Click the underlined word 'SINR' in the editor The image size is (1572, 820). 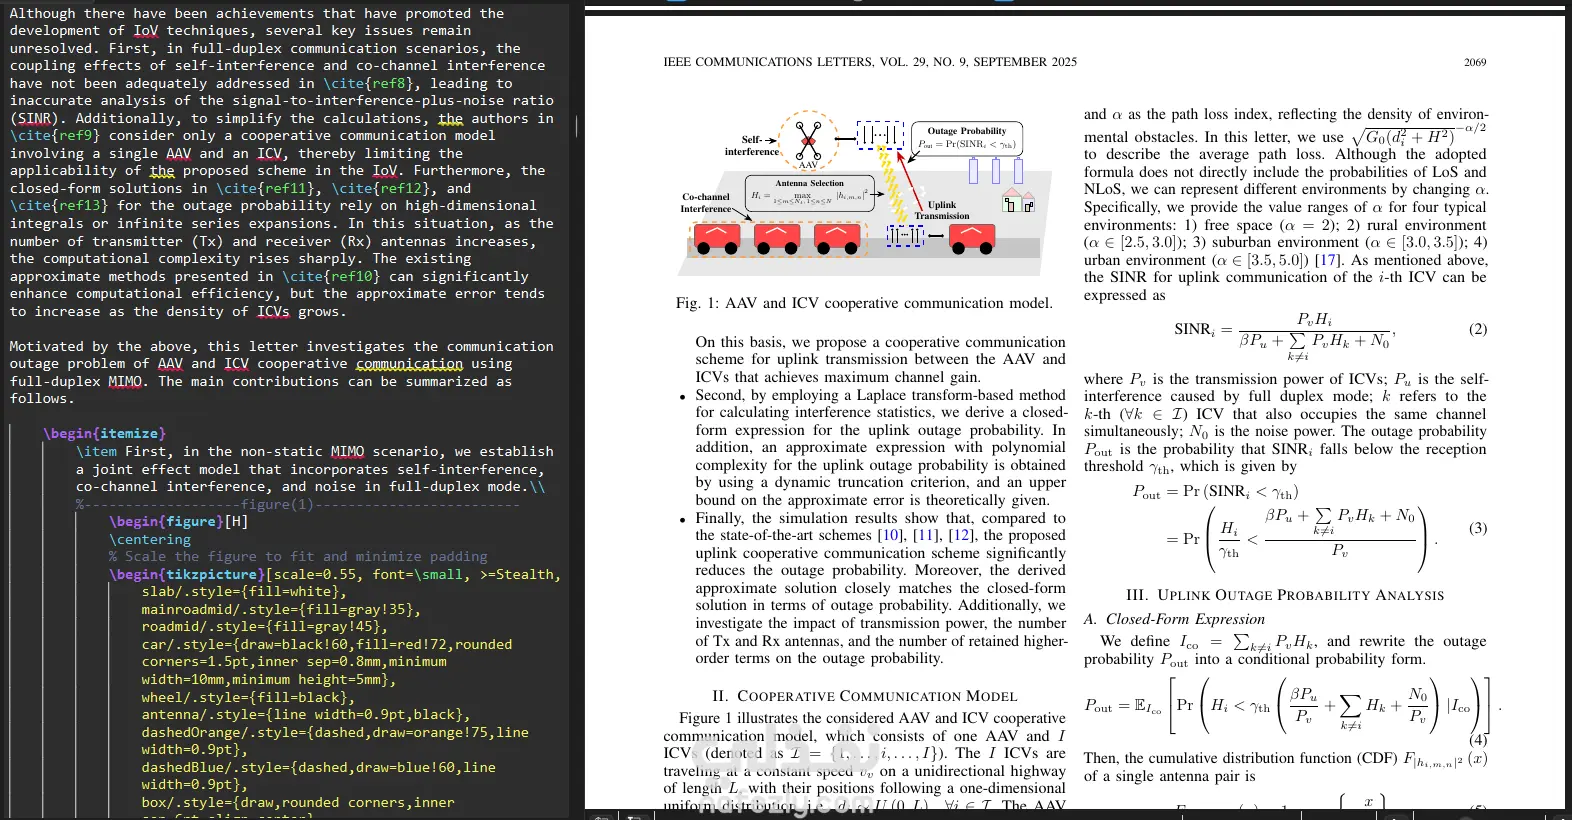click(x=34, y=118)
